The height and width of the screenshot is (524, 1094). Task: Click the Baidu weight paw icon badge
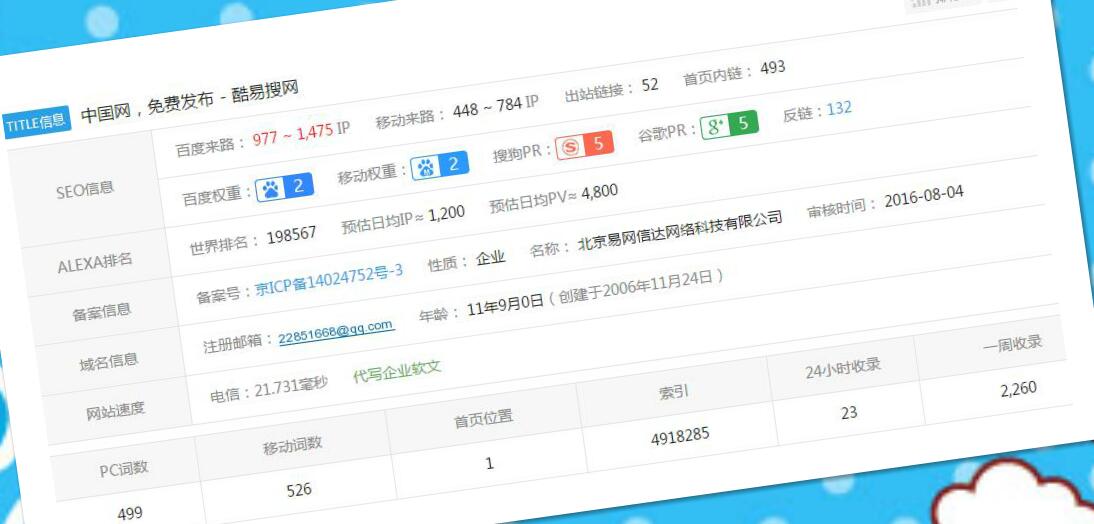(285, 186)
